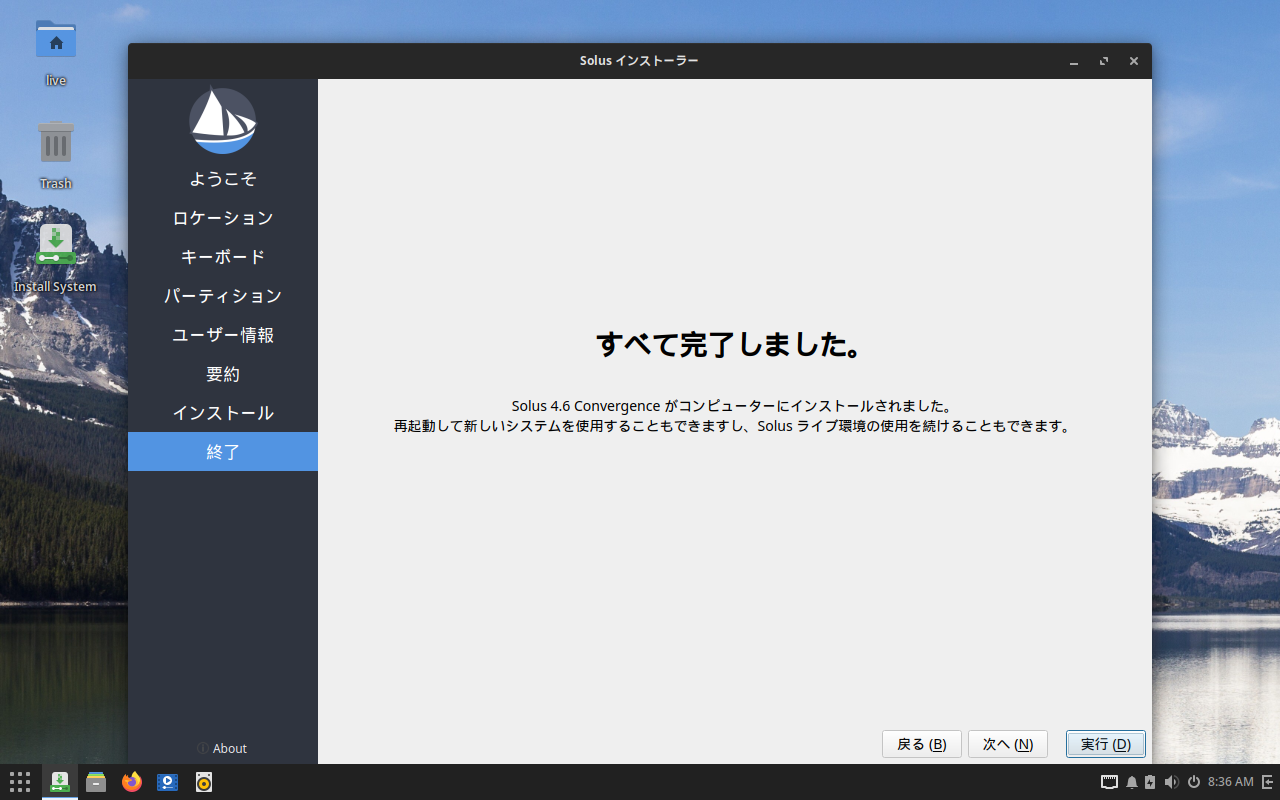Select the キーボード step in the sidebar
The image size is (1280, 800).
[x=223, y=257]
